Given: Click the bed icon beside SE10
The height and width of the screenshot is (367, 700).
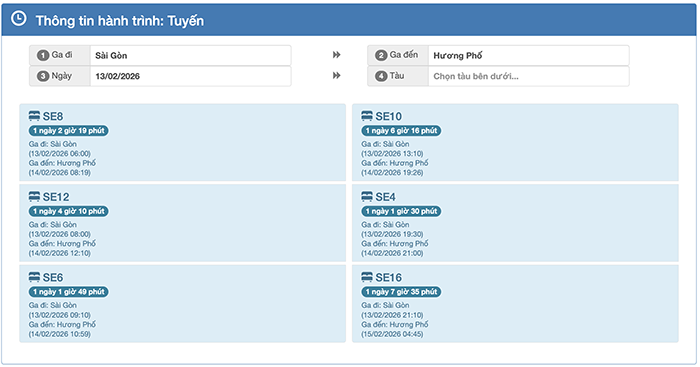Looking at the screenshot, I should (367, 116).
